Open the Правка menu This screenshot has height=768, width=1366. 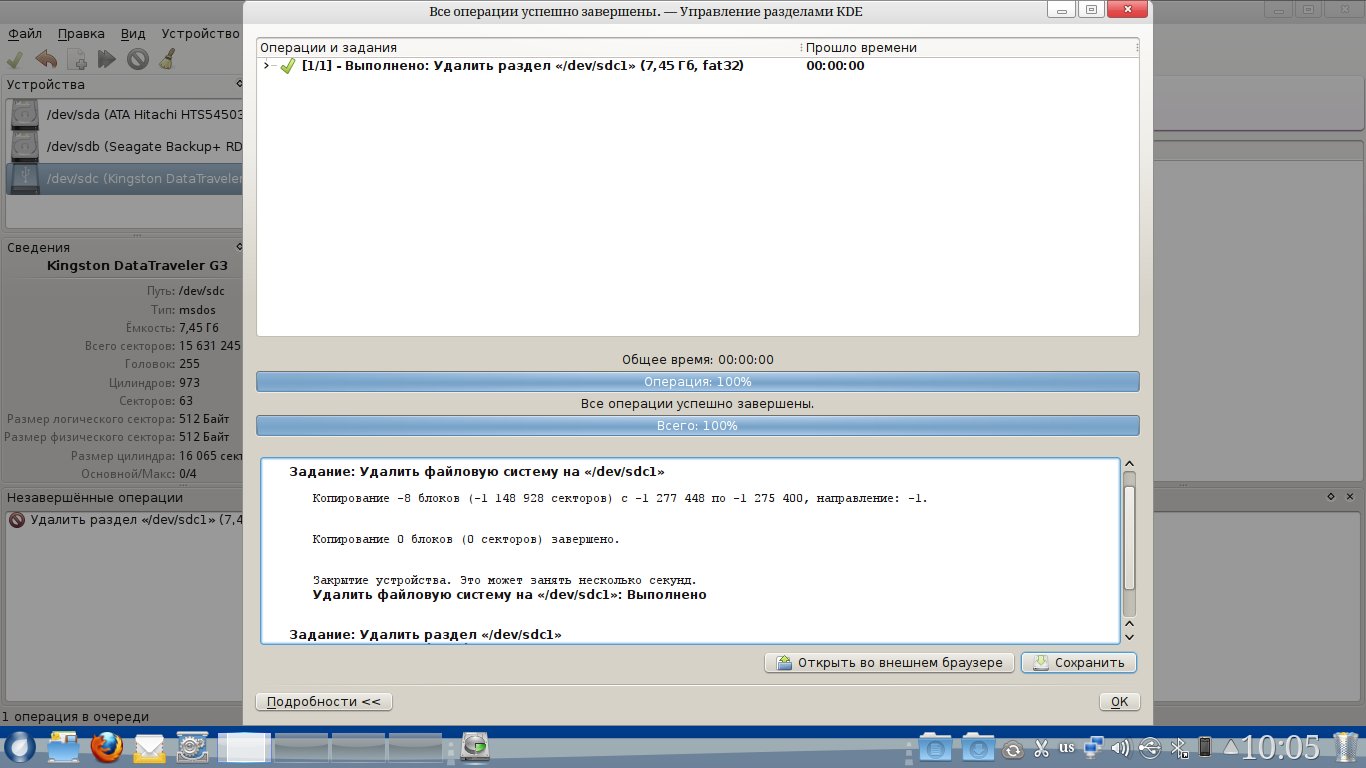[81, 33]
